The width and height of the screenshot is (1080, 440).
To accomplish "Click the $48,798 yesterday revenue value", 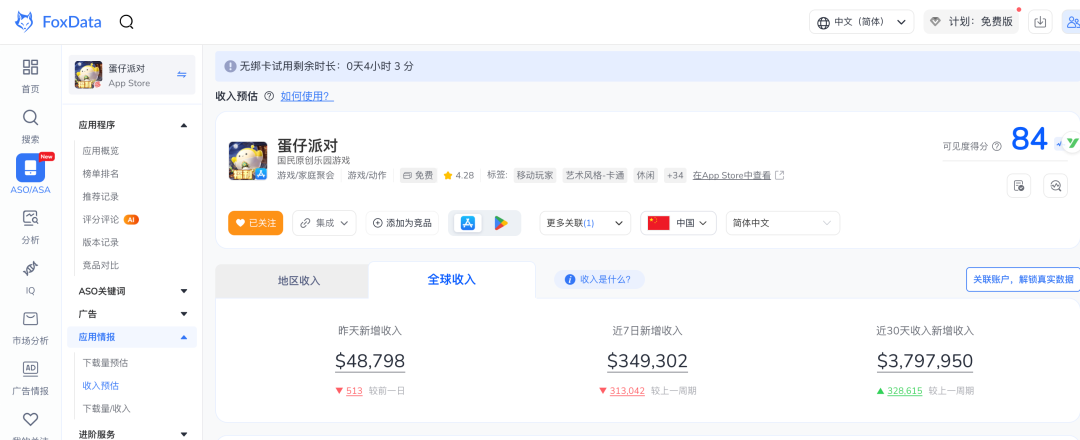I will click(370, 361).
